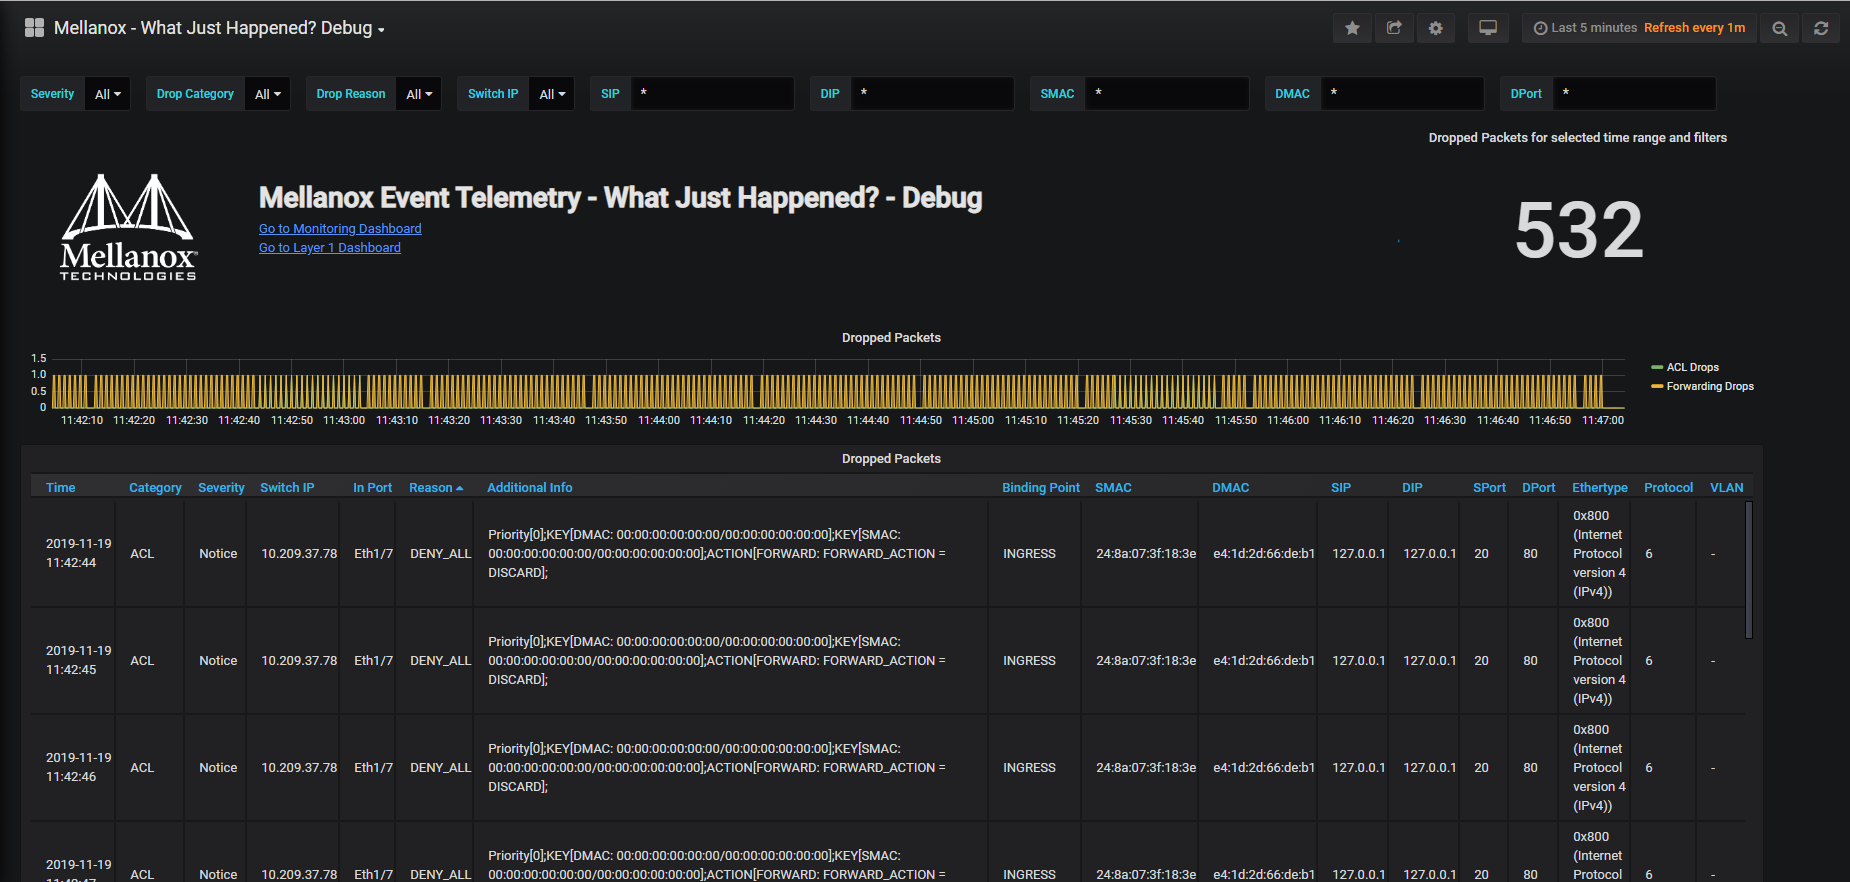This screenshot has height=882, width=1850.
Task: Sort table by Binding Point column
Action: 1041,488
